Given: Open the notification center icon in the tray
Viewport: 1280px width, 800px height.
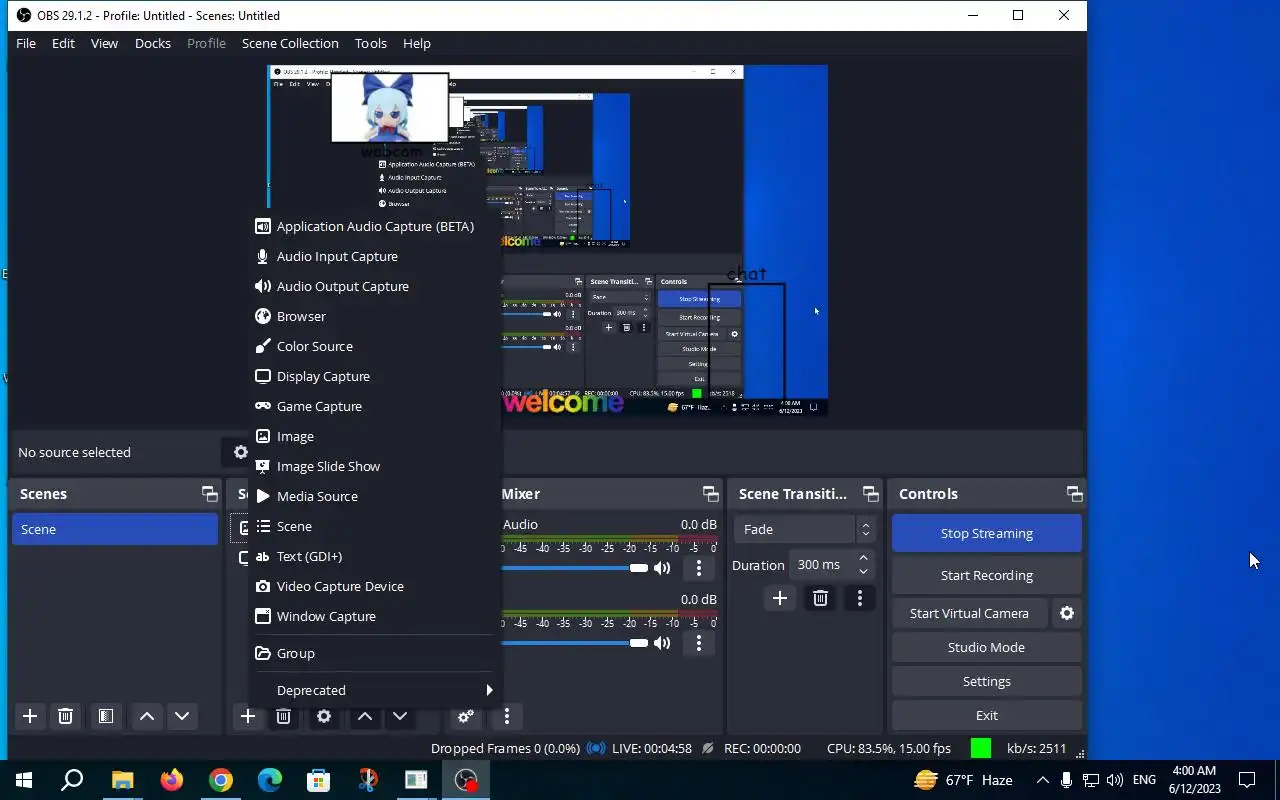Looking at the screenshot, I should click(1247, 780).
